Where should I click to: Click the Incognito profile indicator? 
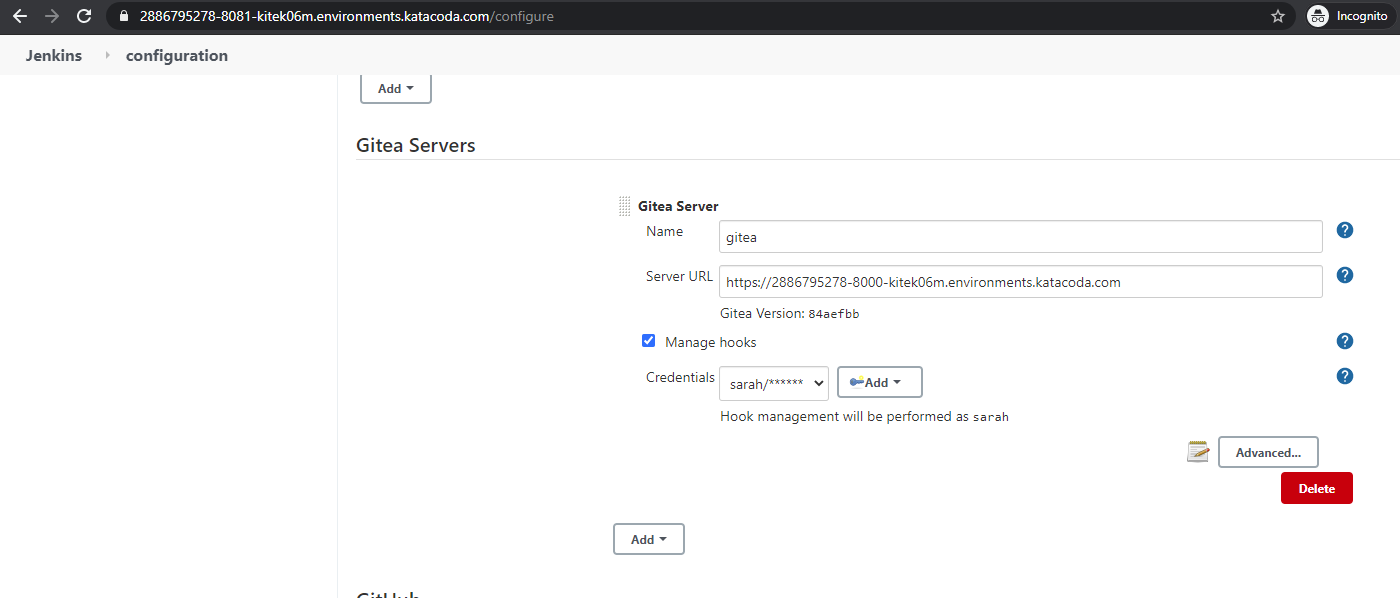tap(1347, 16)
